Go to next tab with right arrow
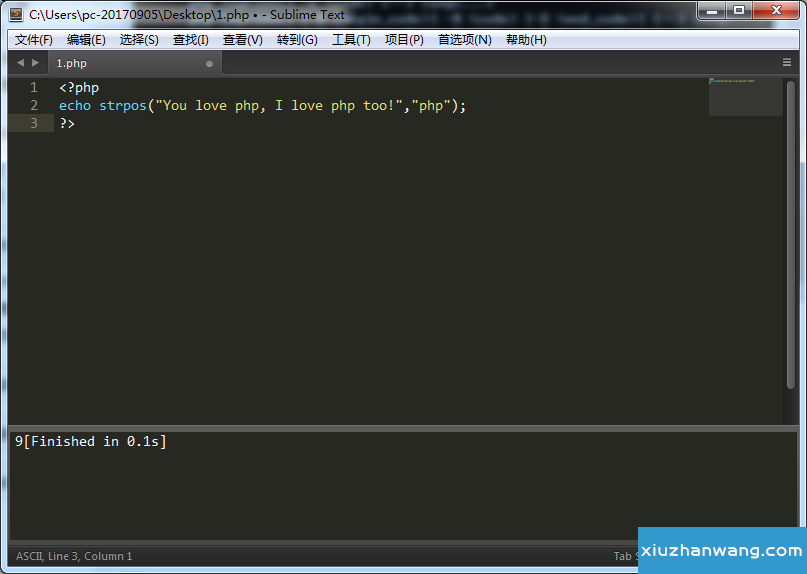 36,63
